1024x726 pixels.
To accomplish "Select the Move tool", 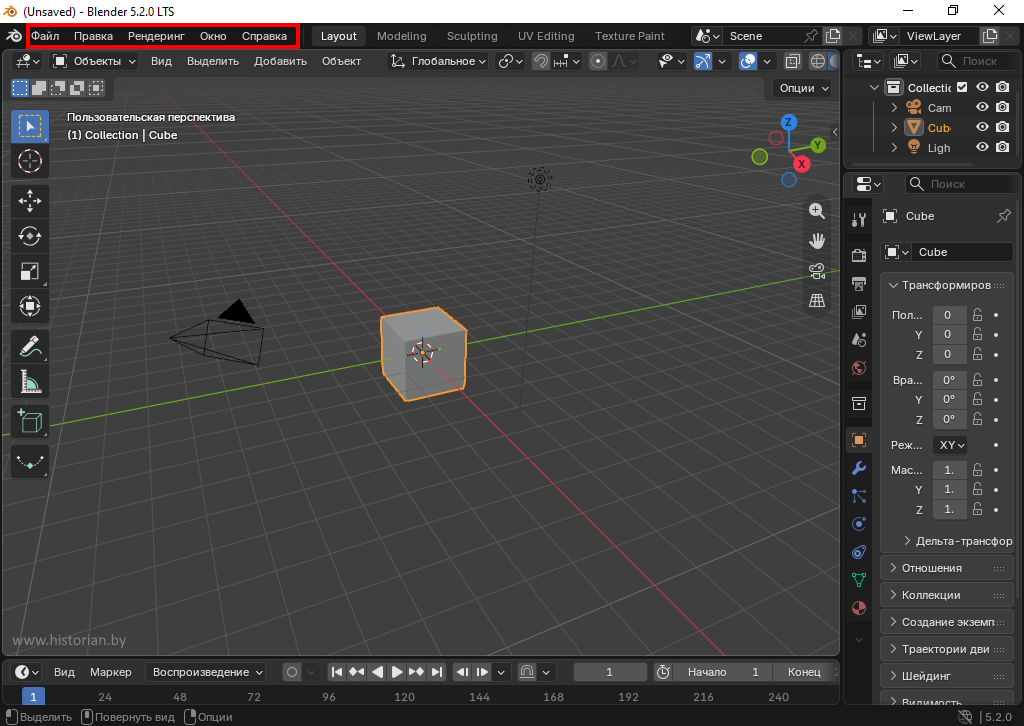I will point(30,201).
